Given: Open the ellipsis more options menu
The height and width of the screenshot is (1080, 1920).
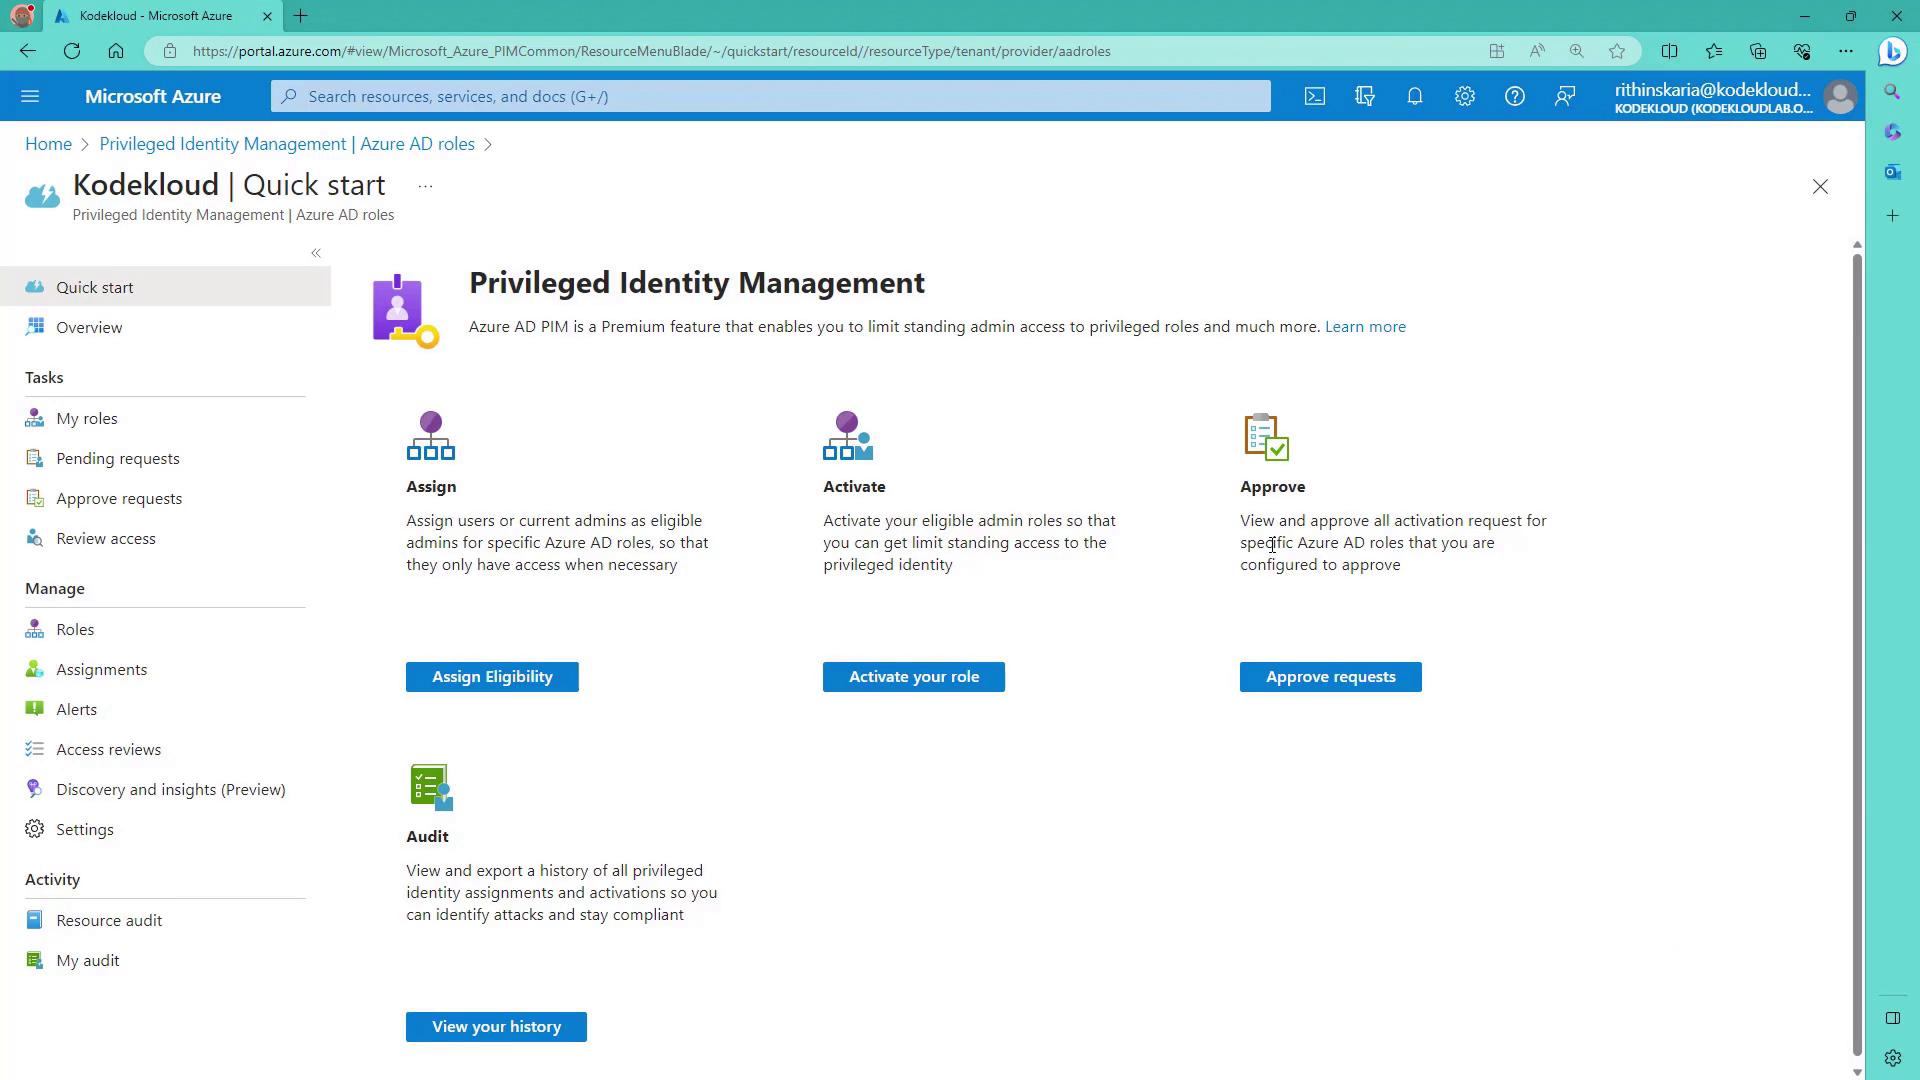Looking at the screenshot, I should click(425, 186).
